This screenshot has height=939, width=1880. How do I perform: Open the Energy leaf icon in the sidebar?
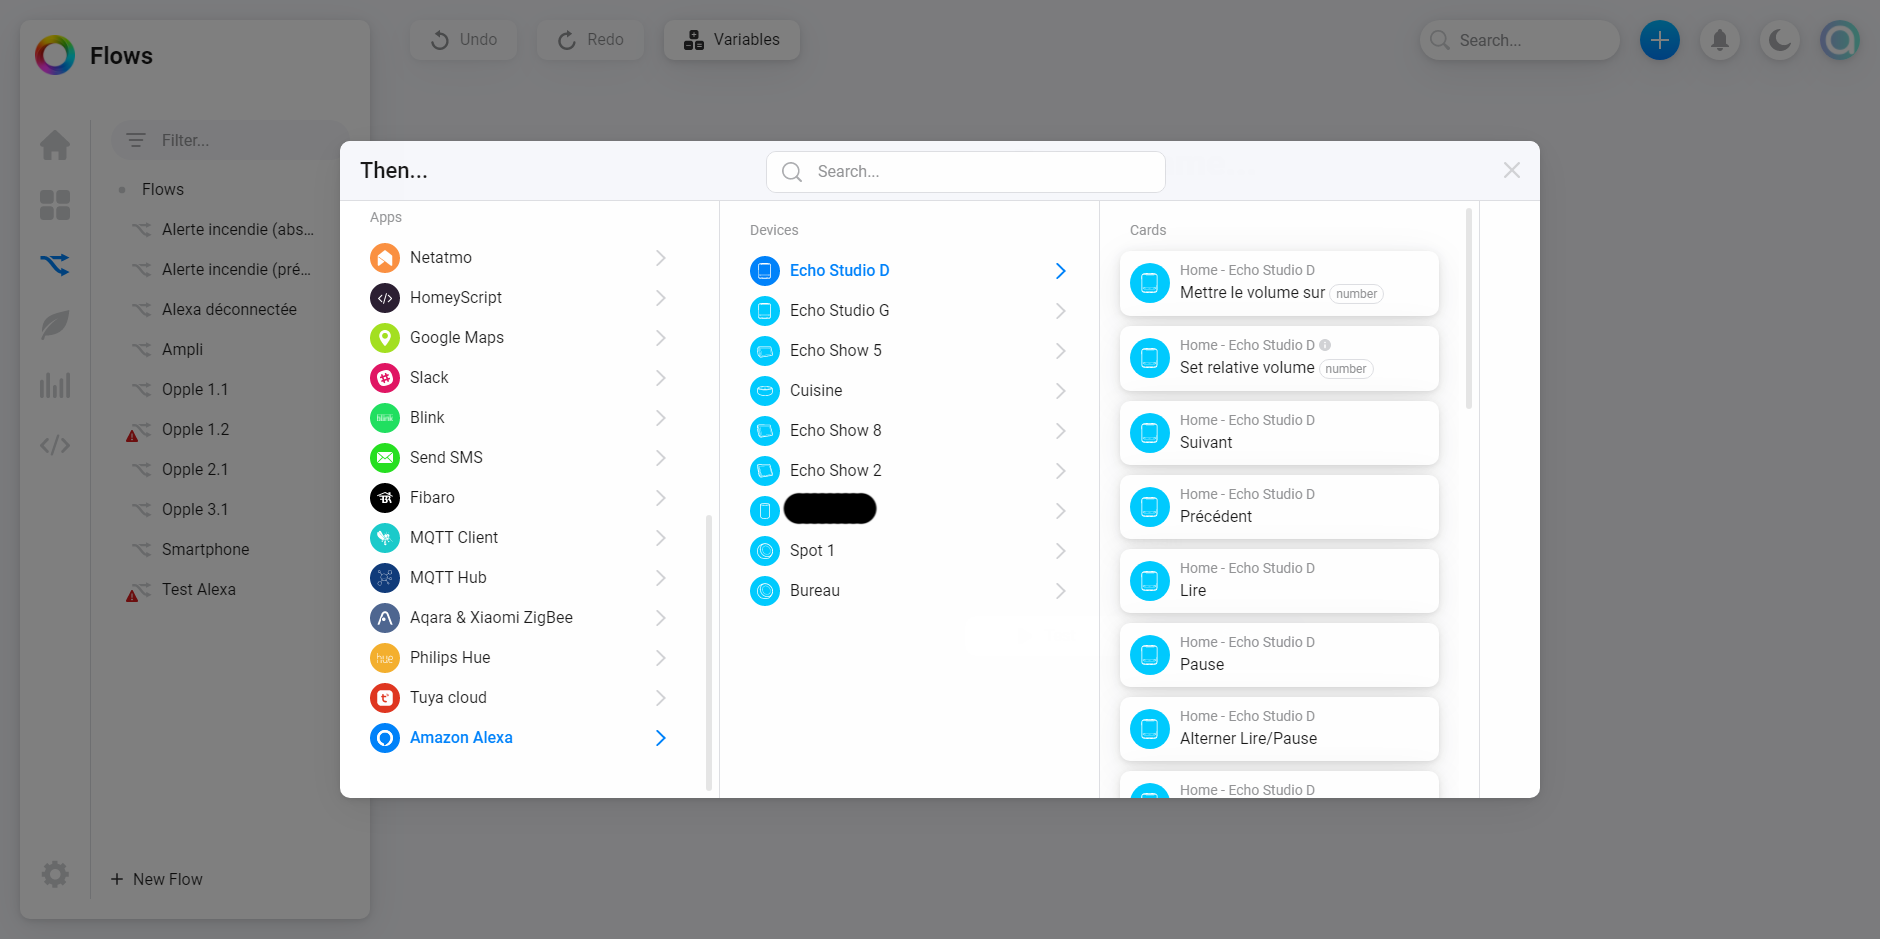(55, 325)
